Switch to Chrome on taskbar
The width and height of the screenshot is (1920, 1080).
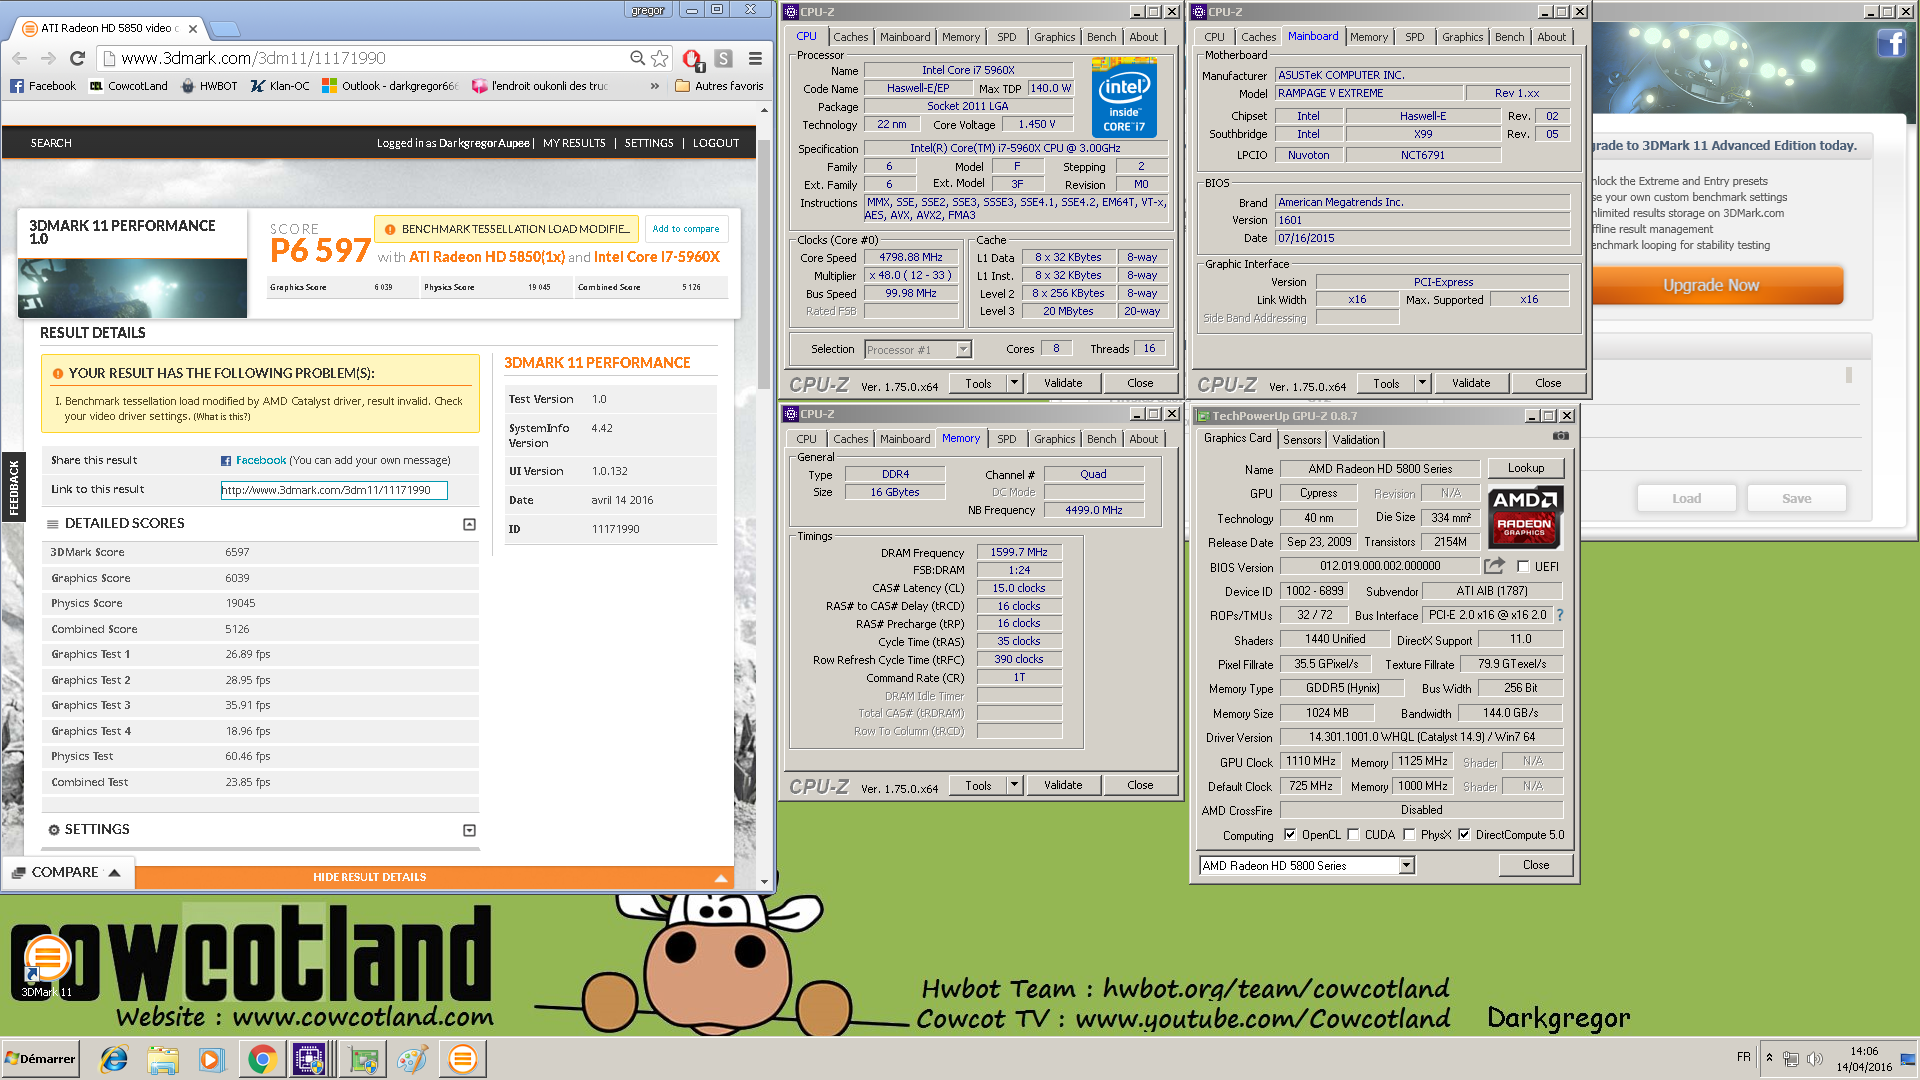coord(262,1059)
